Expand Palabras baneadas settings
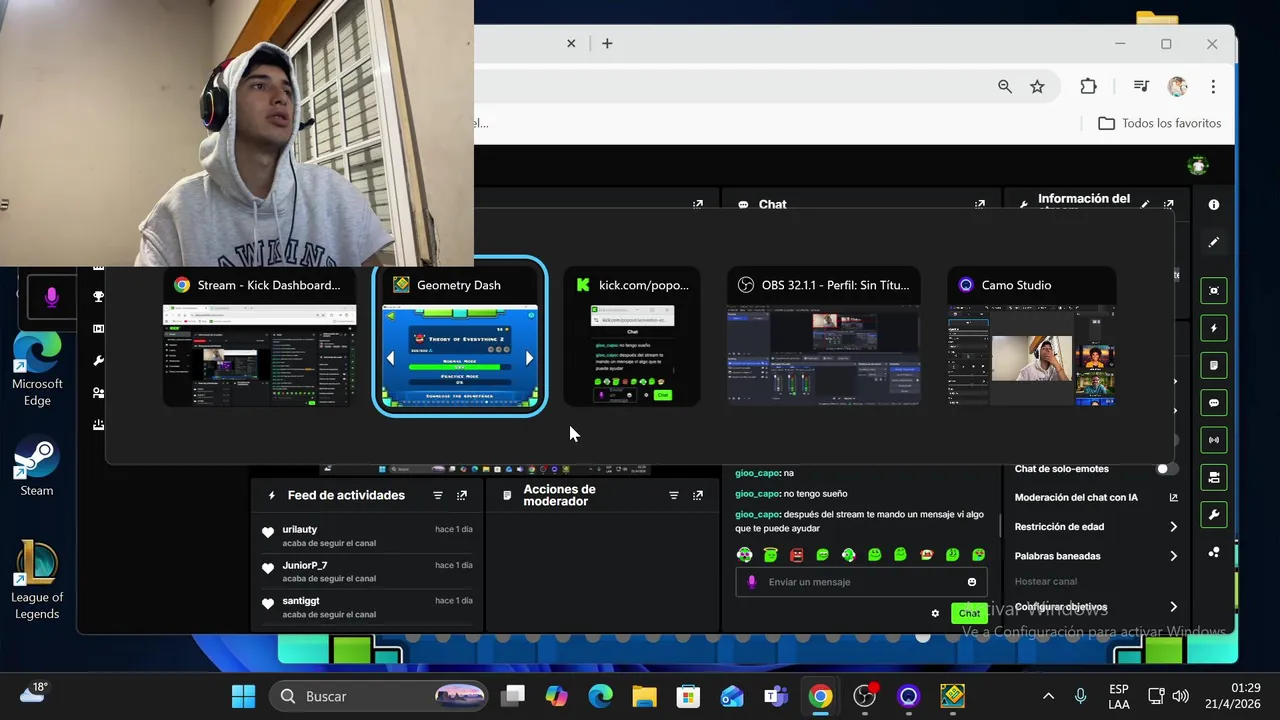This screenshot has height=720, width=1280. point(1096,556)
